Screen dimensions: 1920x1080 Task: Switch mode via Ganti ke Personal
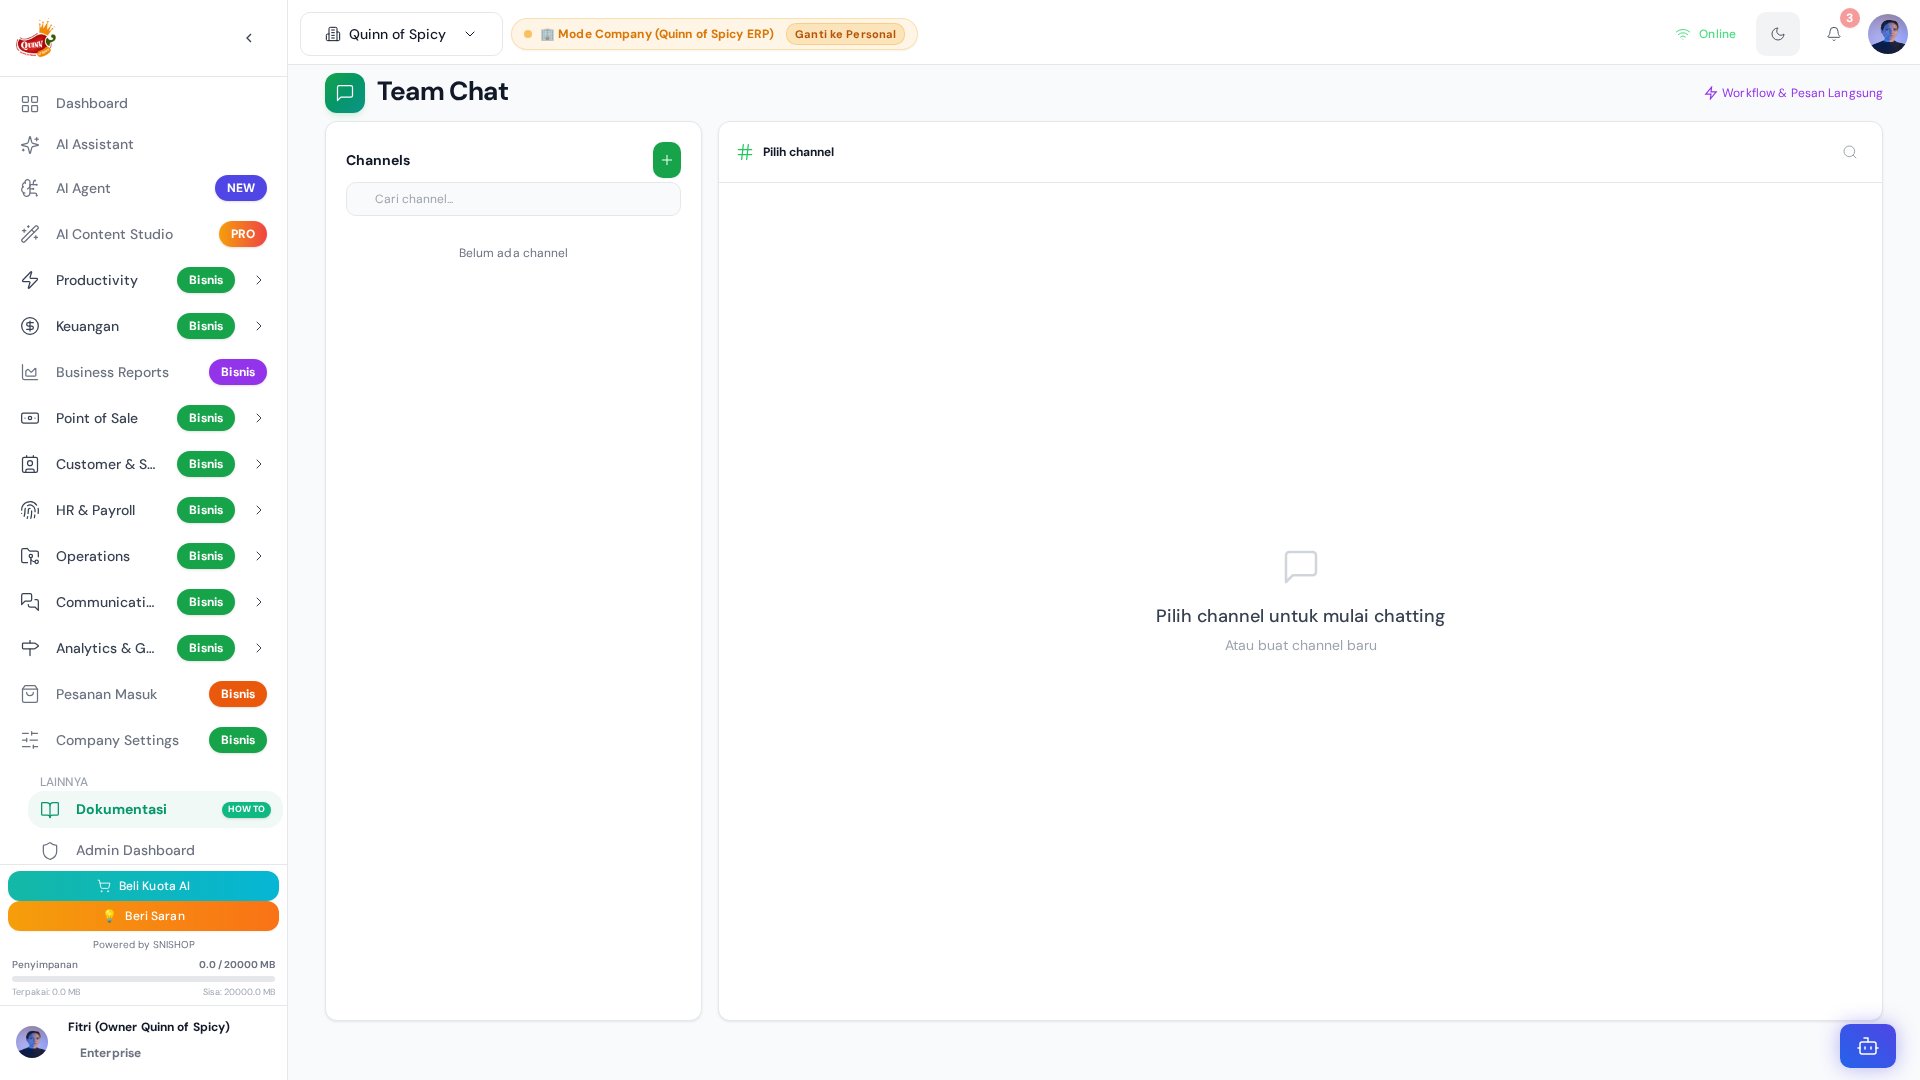(845, 34)
